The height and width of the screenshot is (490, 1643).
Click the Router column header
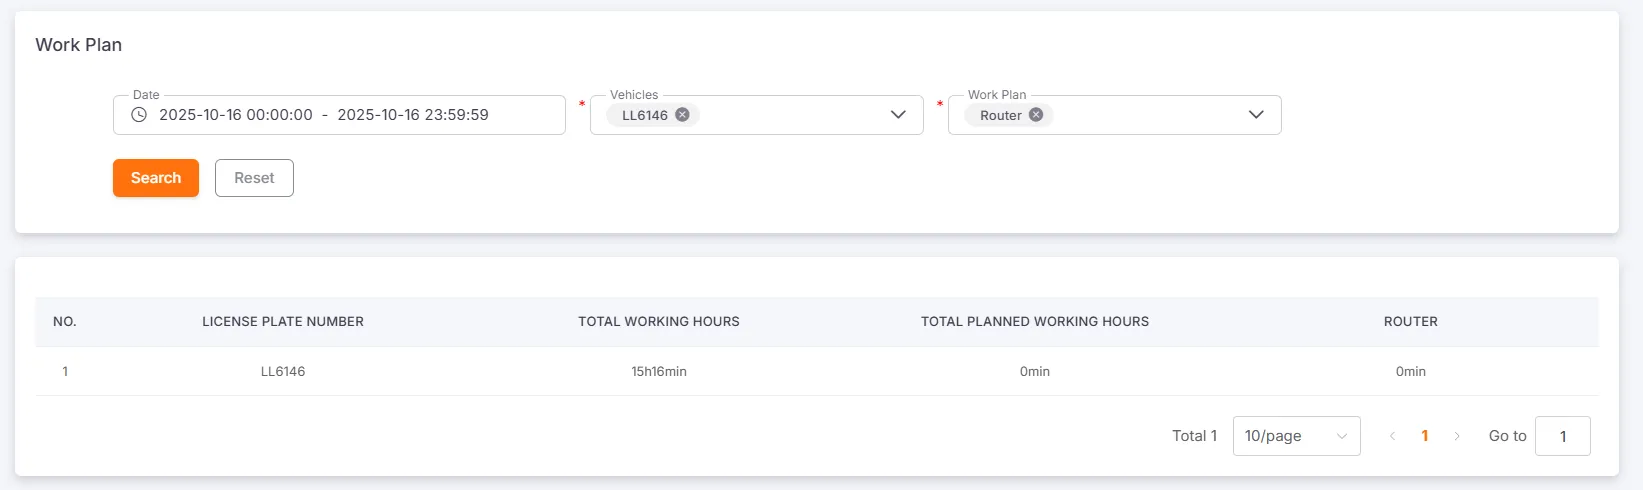(x=1411, y=322)
